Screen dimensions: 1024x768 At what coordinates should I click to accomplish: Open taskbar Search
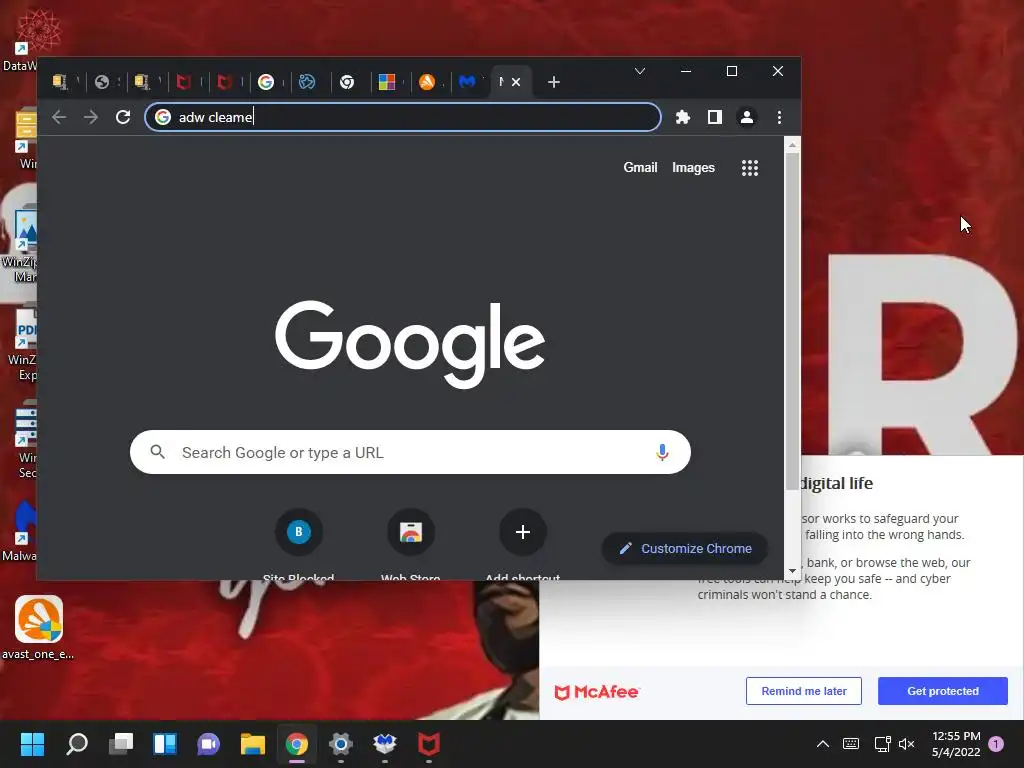(x=76, y=744)
